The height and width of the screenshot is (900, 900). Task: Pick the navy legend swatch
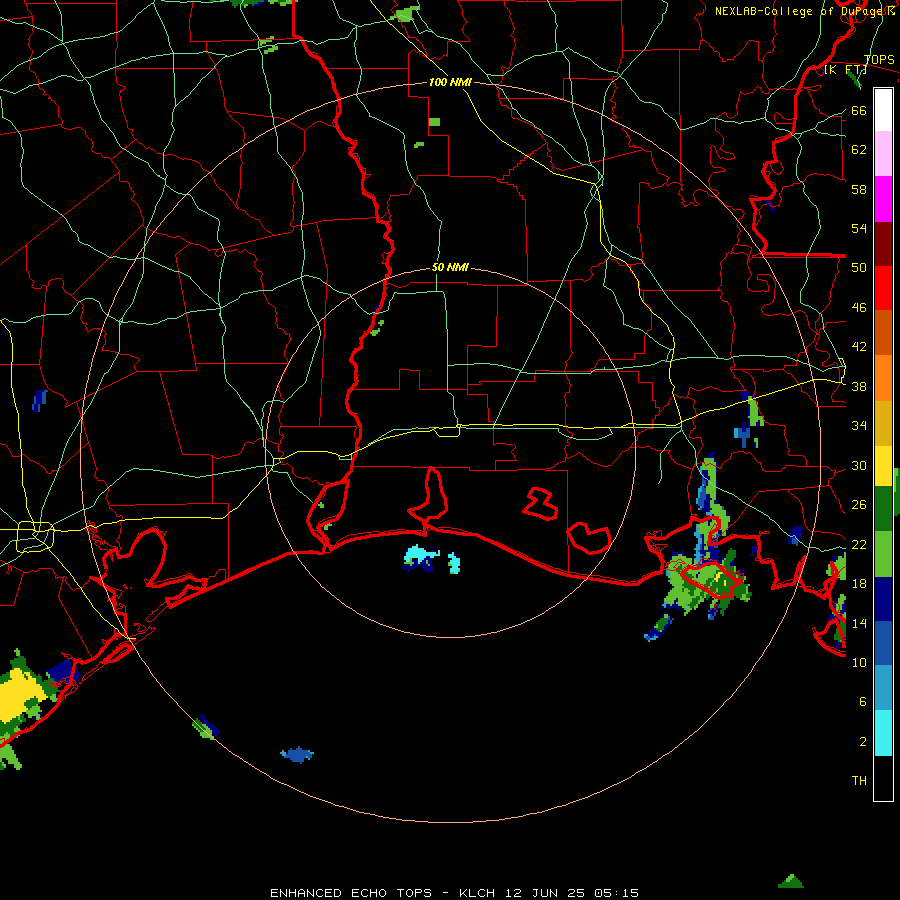(883, 599)
